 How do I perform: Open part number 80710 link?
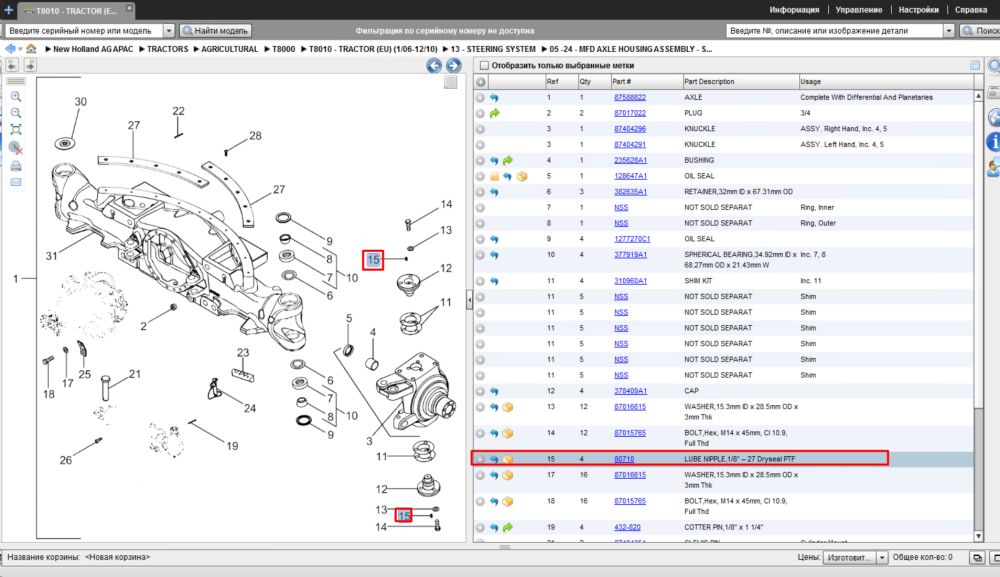[624, 459]
